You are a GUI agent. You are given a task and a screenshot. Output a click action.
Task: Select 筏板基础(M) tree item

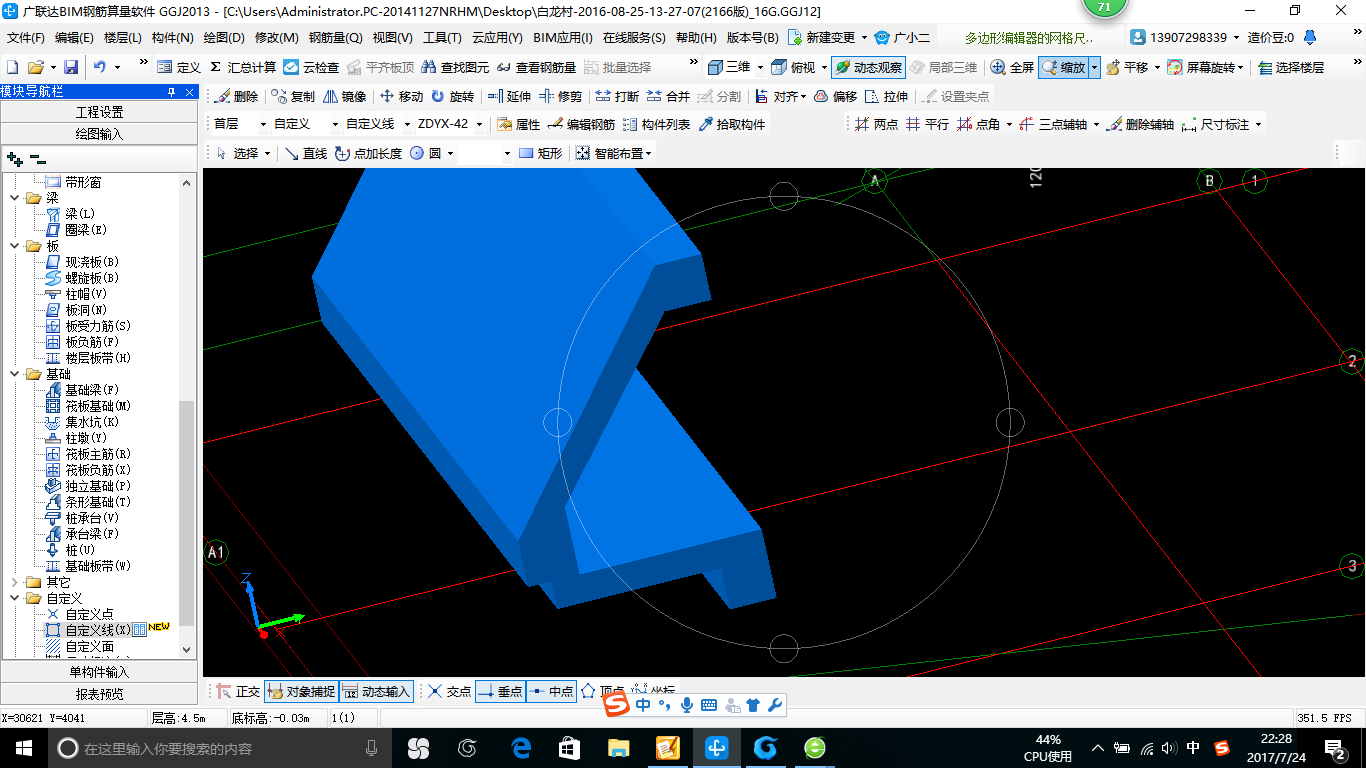(x=88, y=406)
